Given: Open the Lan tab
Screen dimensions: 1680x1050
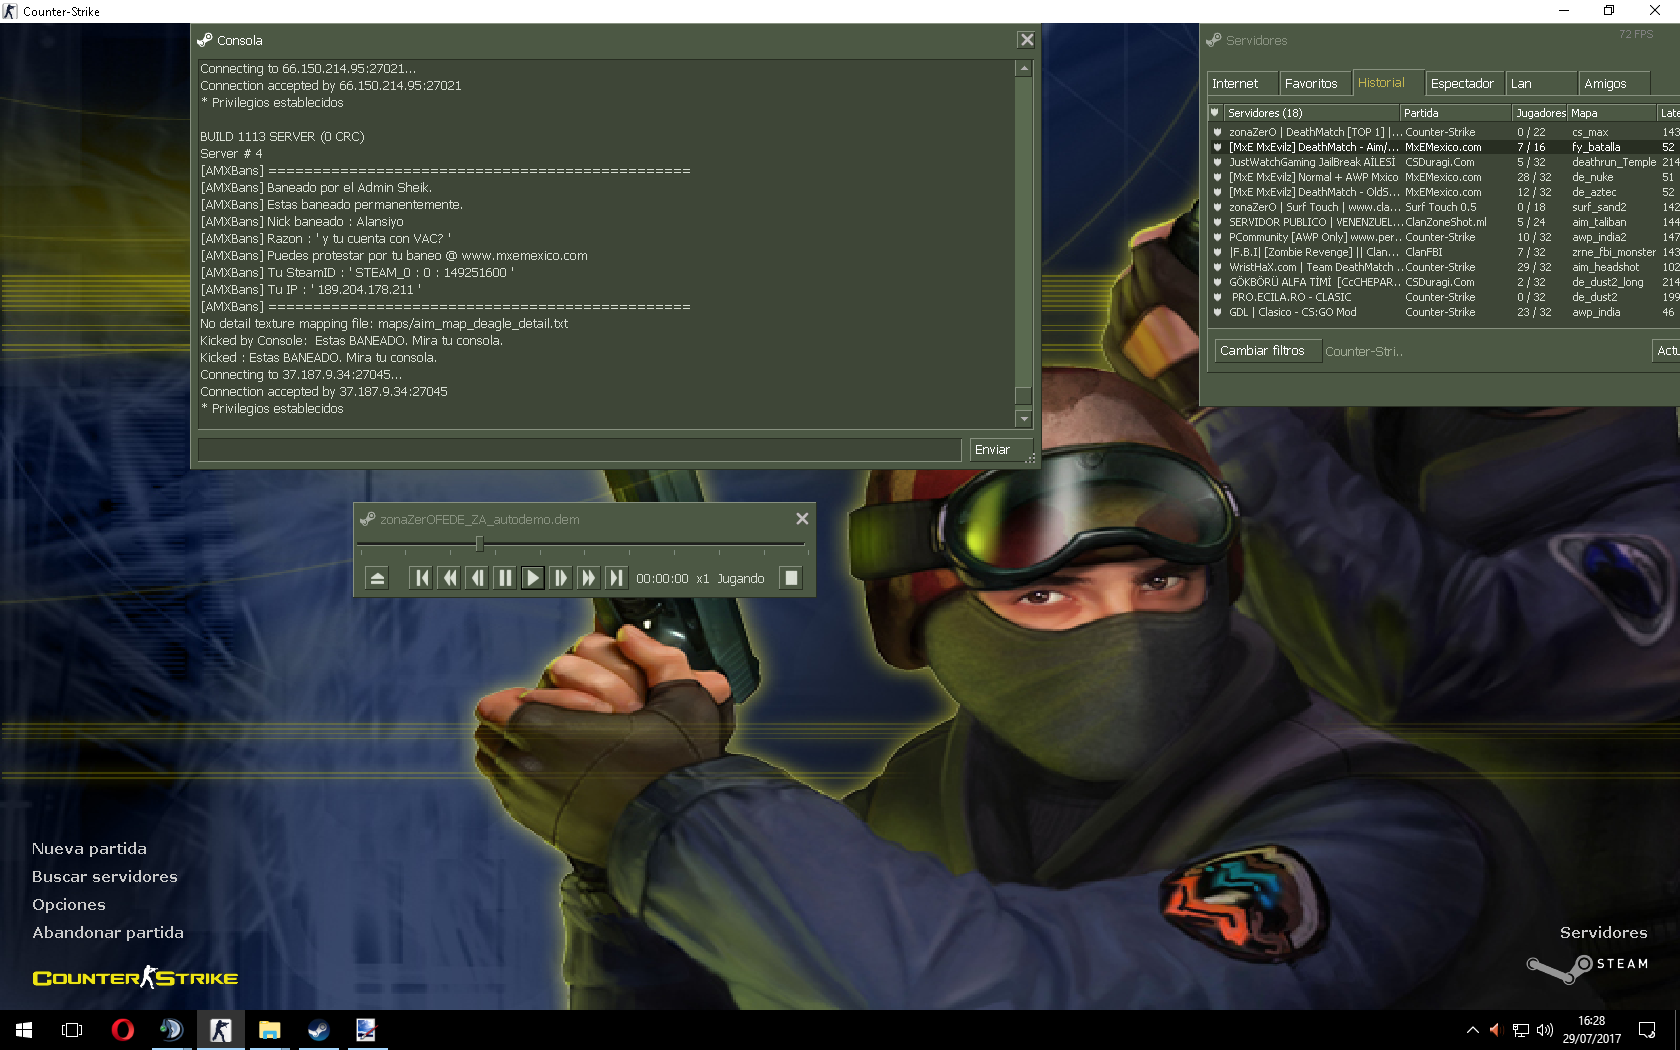Looking at the screenshot, I should coord(1540,84).
